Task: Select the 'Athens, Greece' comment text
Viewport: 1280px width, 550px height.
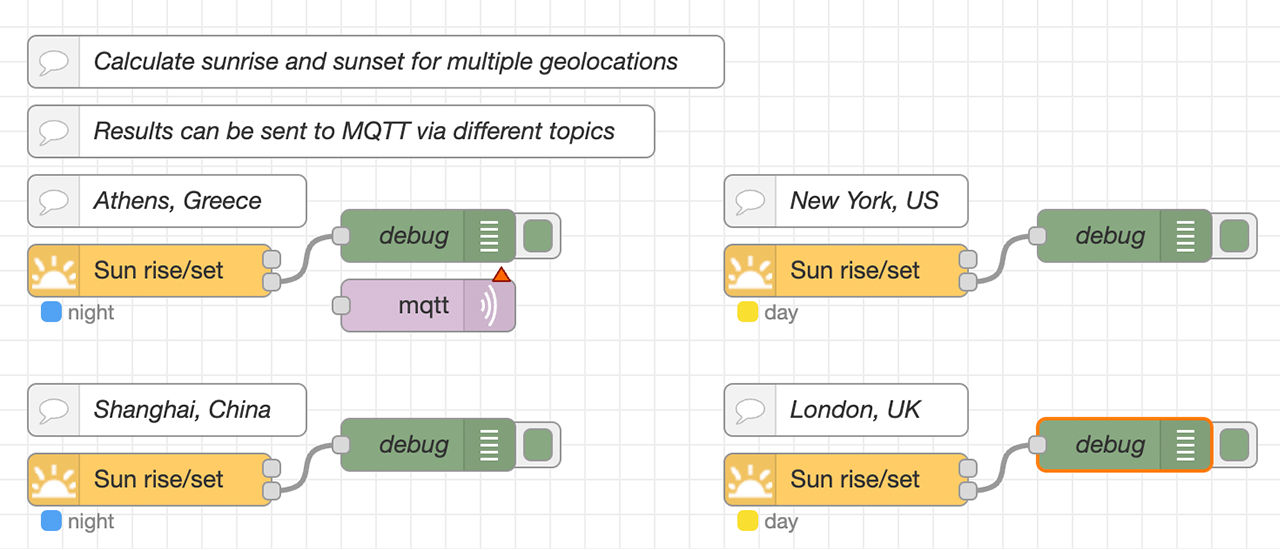Action: tap(178, 201)
